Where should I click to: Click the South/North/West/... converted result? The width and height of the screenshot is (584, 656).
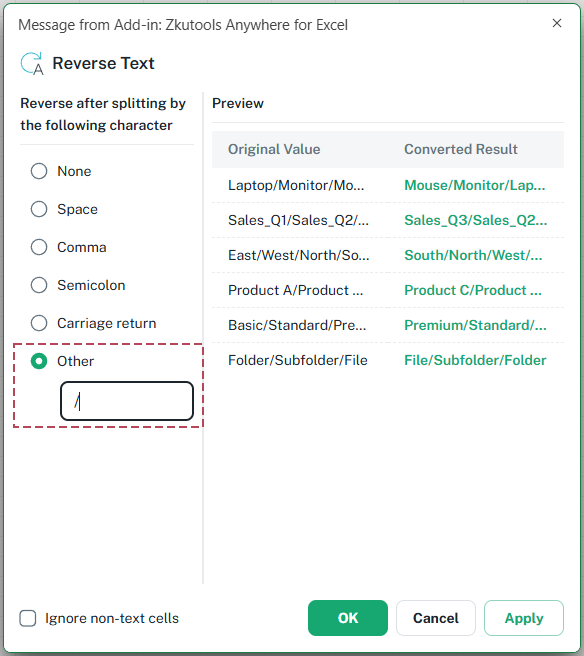473,255
